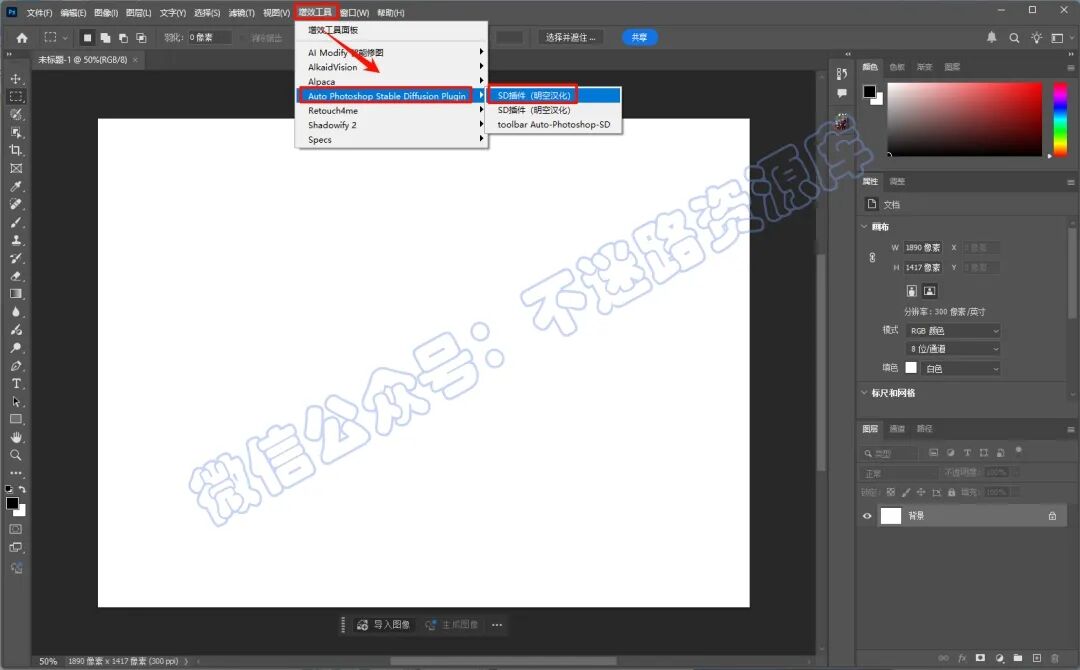The image size is (1080, 670).
Task: Open the marquee tool preset dropdown arrow
Action: point(65,38)
